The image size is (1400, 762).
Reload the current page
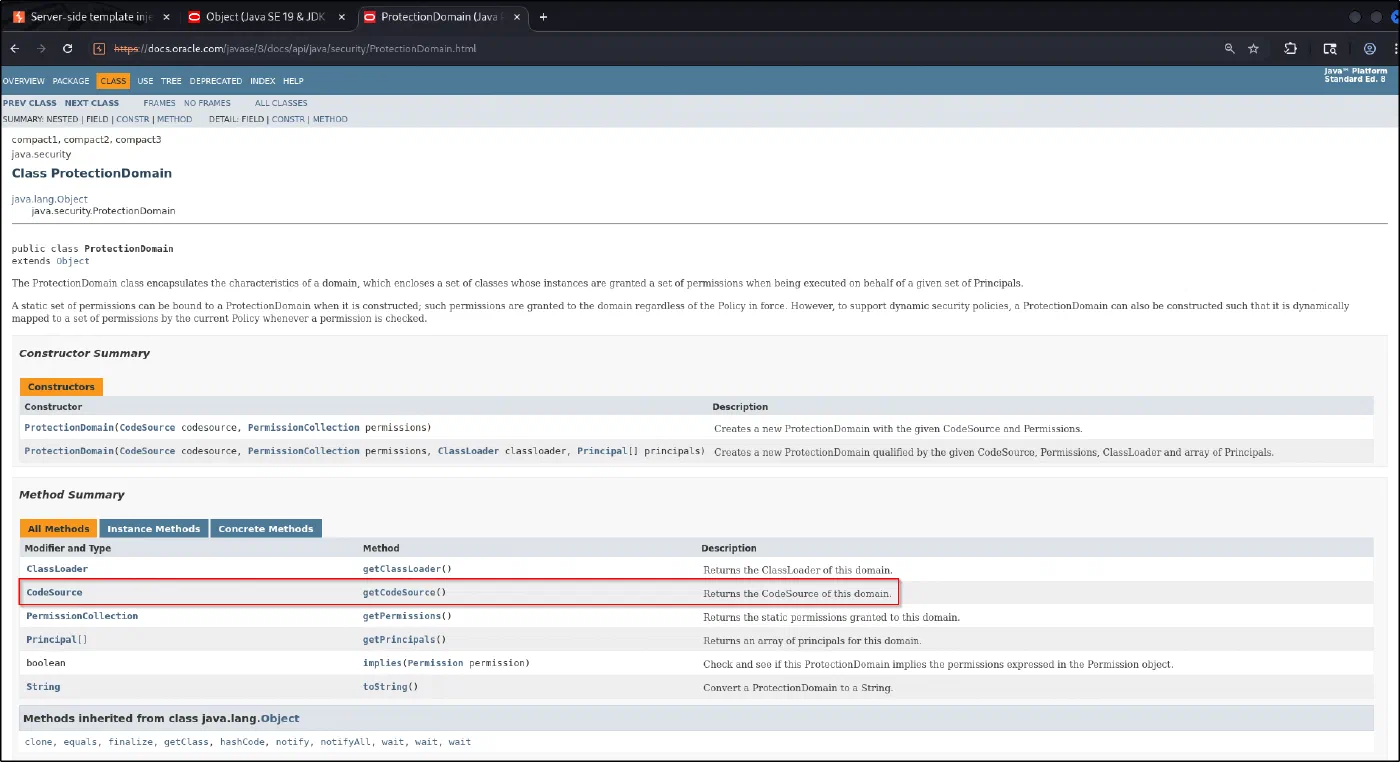point(68,48)
